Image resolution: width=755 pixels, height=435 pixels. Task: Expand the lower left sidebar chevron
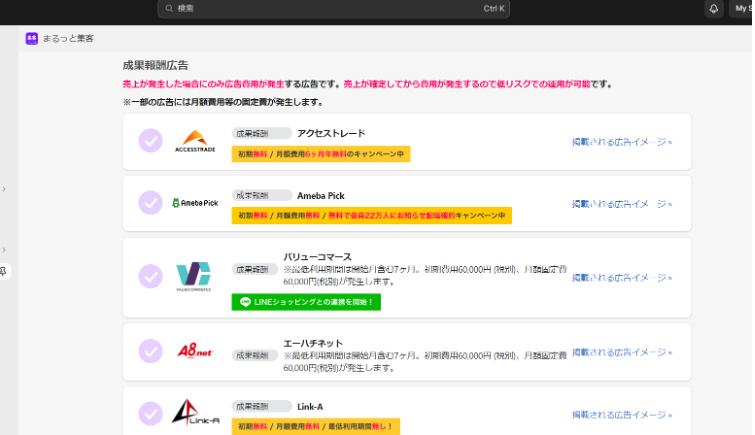point(4,250)
